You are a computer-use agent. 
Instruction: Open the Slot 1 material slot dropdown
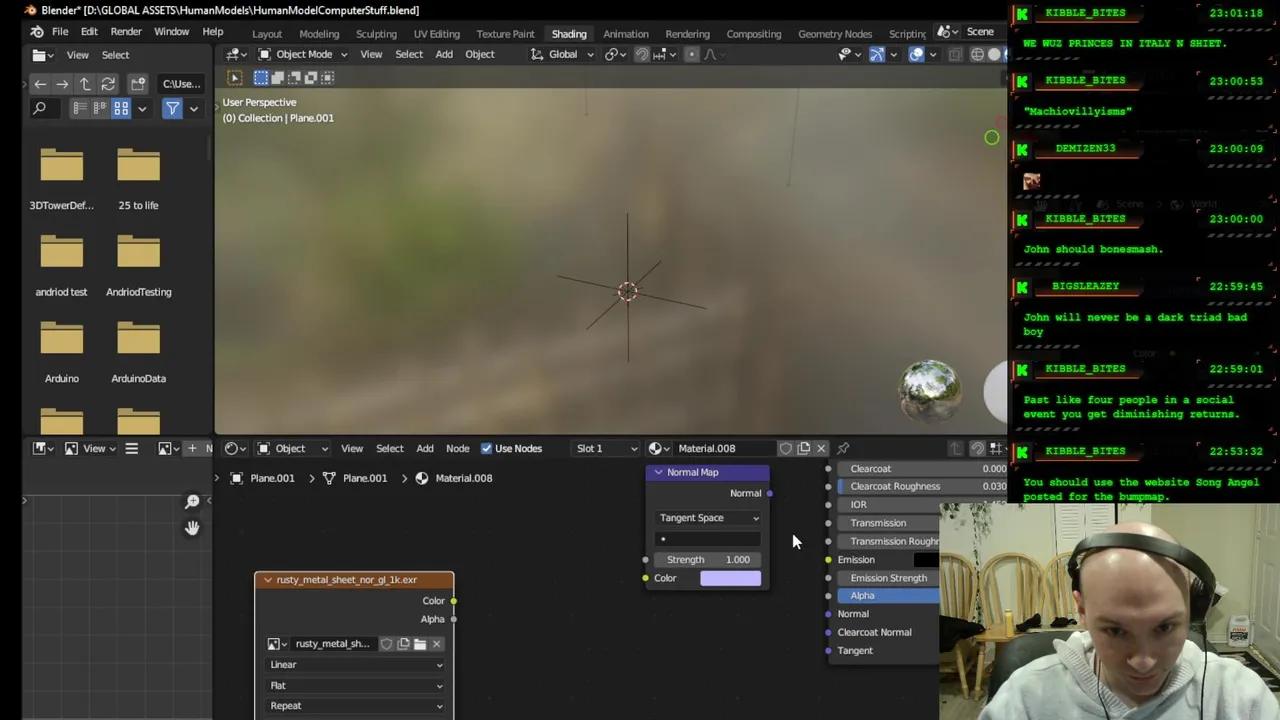pyautogui.click(x=607, y=448)
